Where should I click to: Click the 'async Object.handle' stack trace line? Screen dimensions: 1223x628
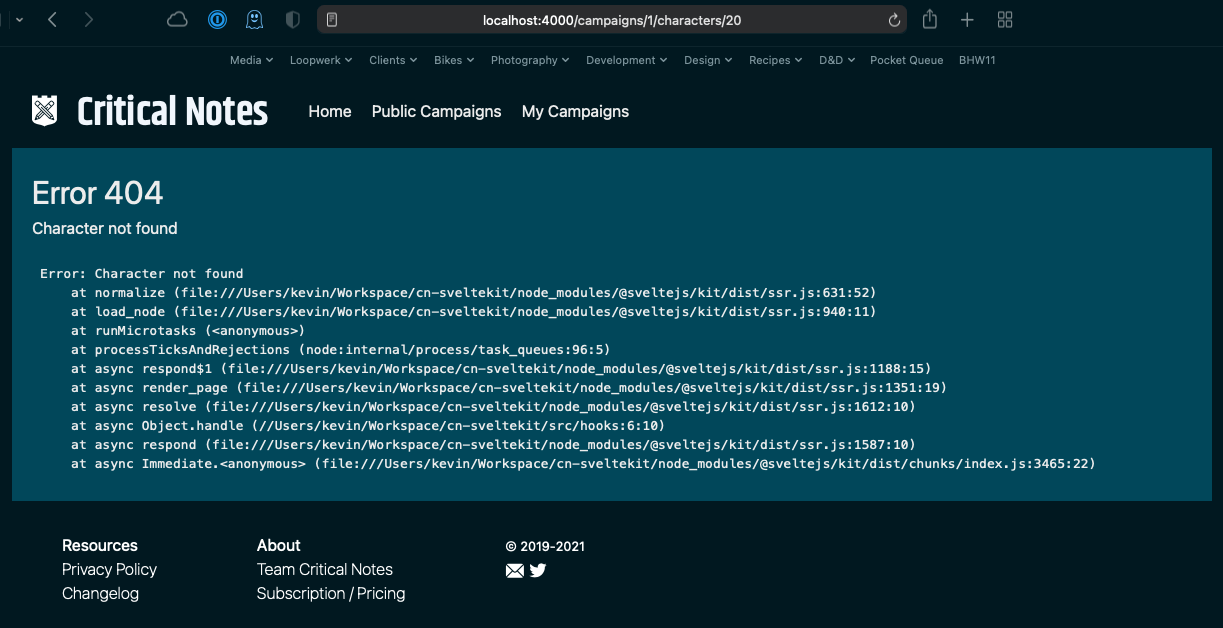(367, 425)
